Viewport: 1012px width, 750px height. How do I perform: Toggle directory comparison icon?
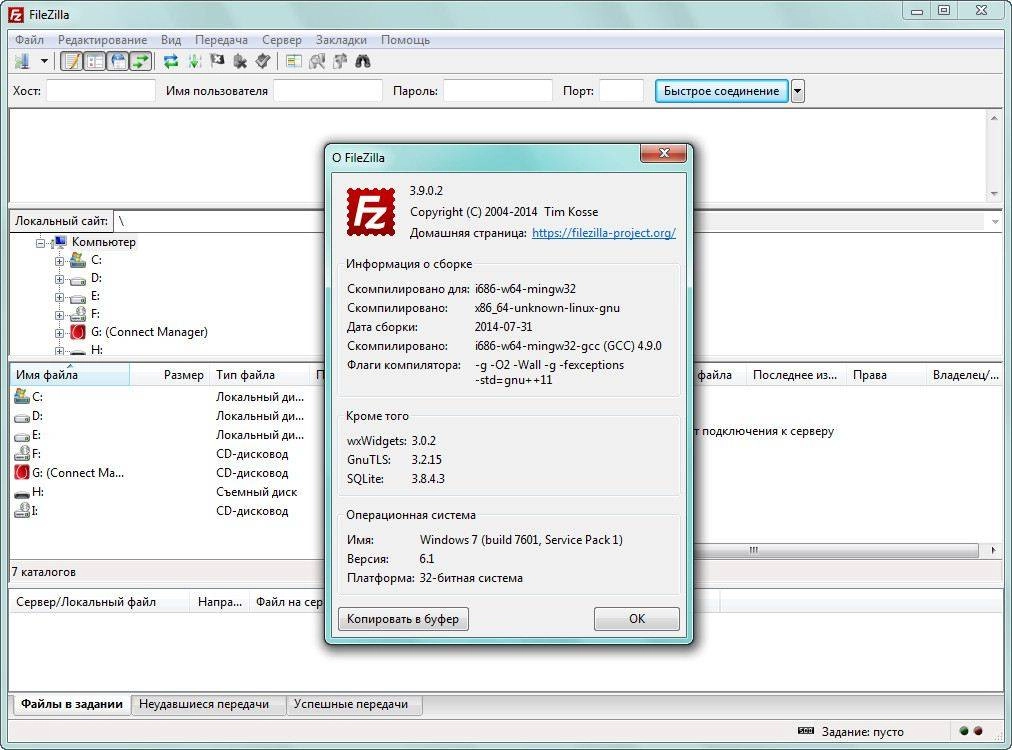pos(317,61)
